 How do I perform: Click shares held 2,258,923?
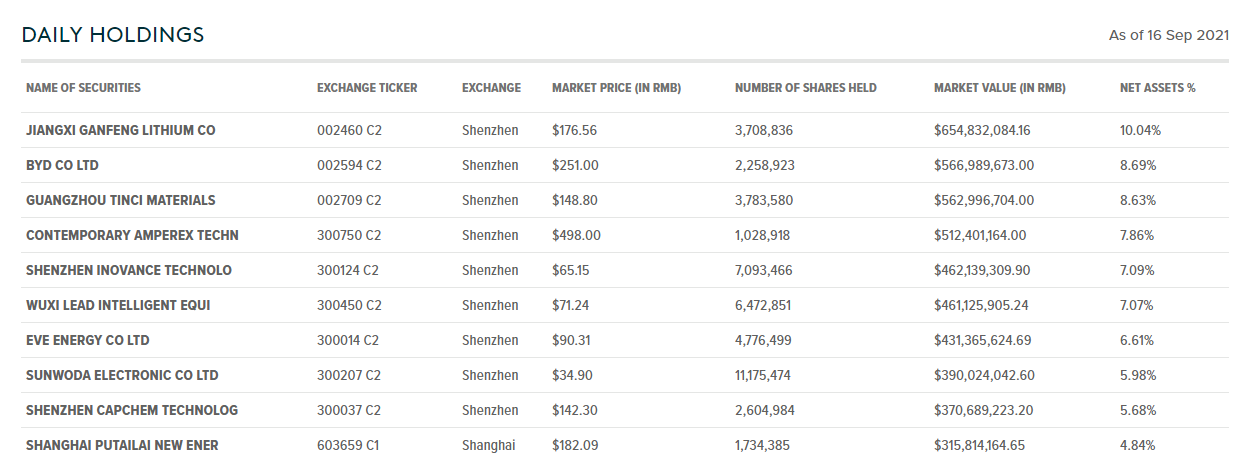764,165
